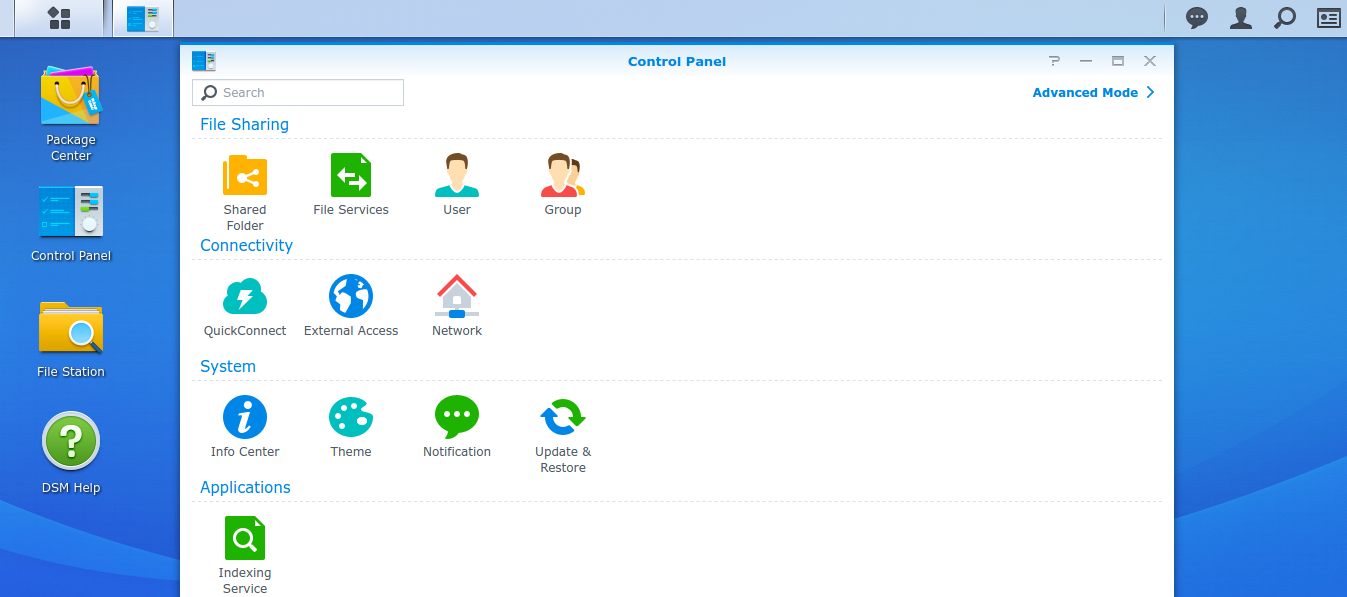Open the taskbar search magnifier
Image resolution: width=1347 pixels, height=597 pixels.
[1285, 18]
